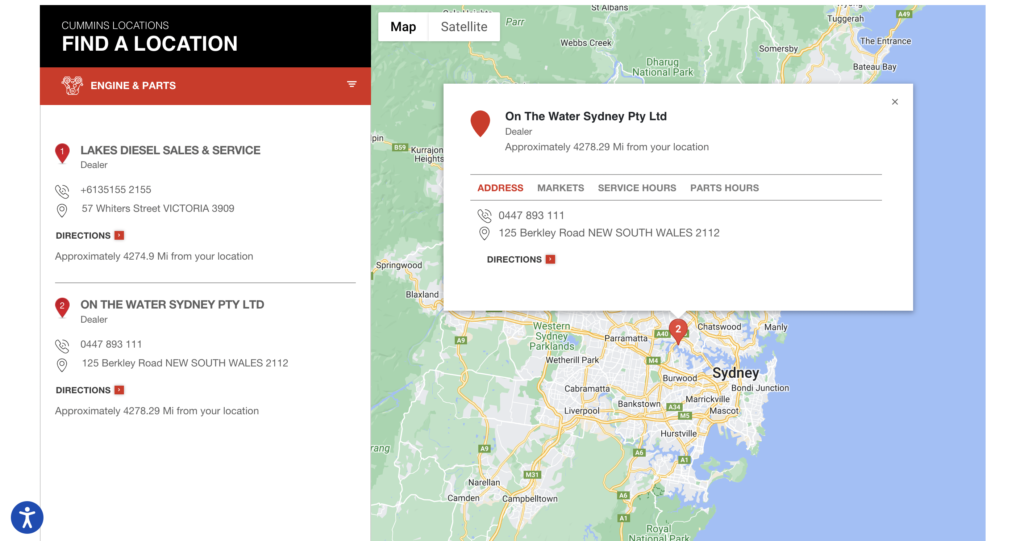This screenshot has width=1024, height=541.
Task: Click the Liverpool label on map
Action: pos(582,411)
